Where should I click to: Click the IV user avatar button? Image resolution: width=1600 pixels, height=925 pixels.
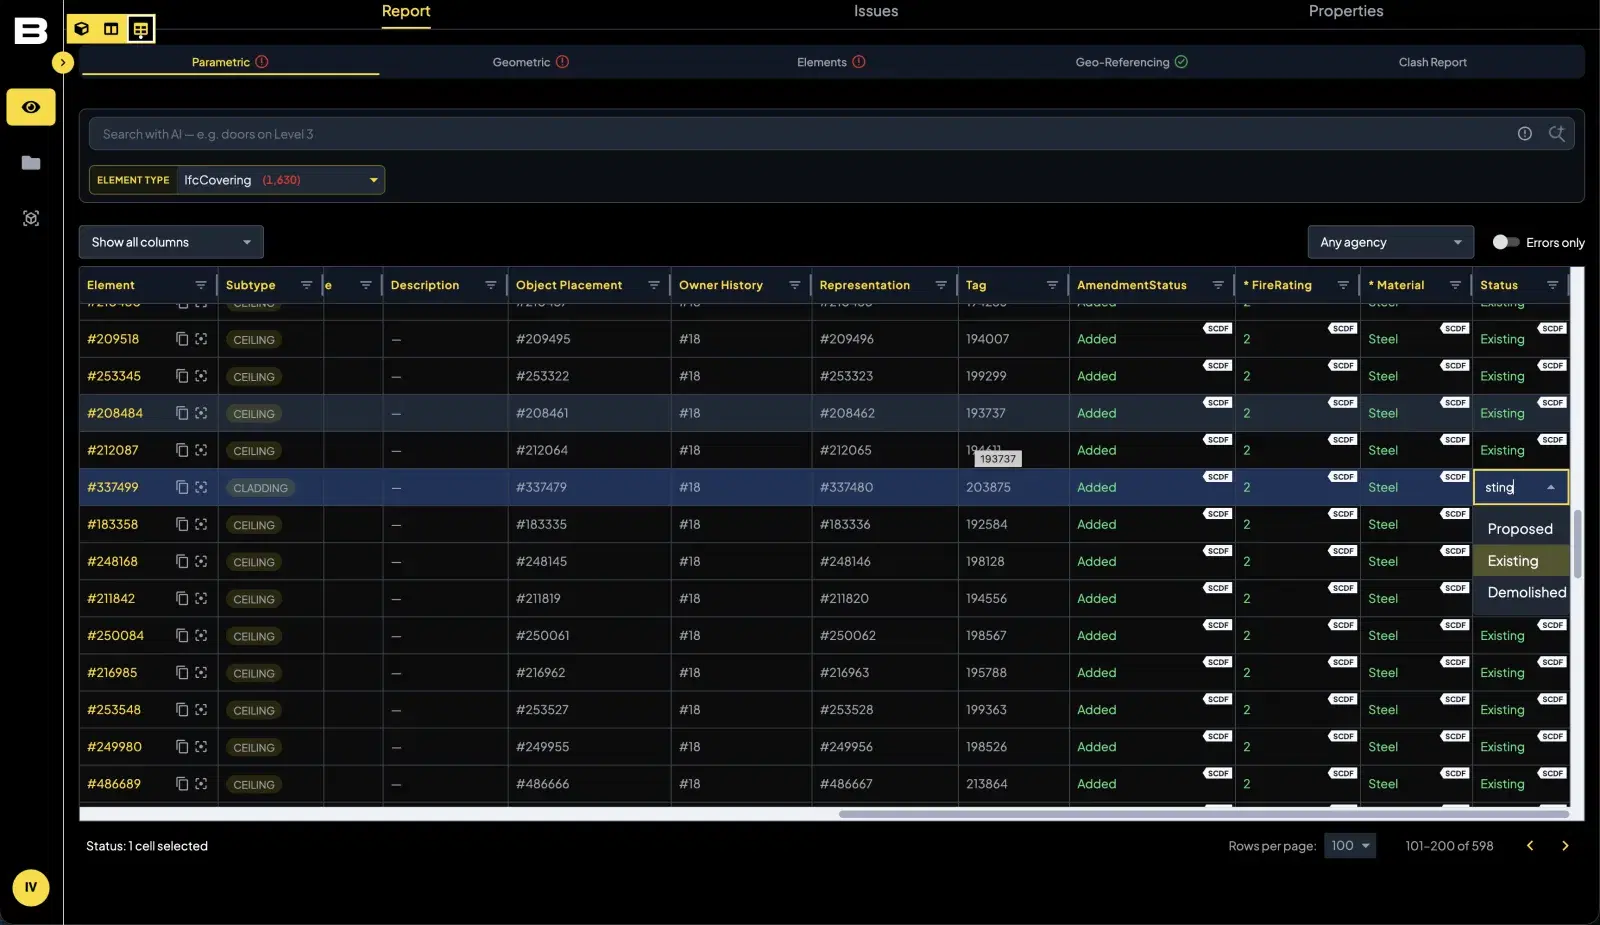pos(31,887)
